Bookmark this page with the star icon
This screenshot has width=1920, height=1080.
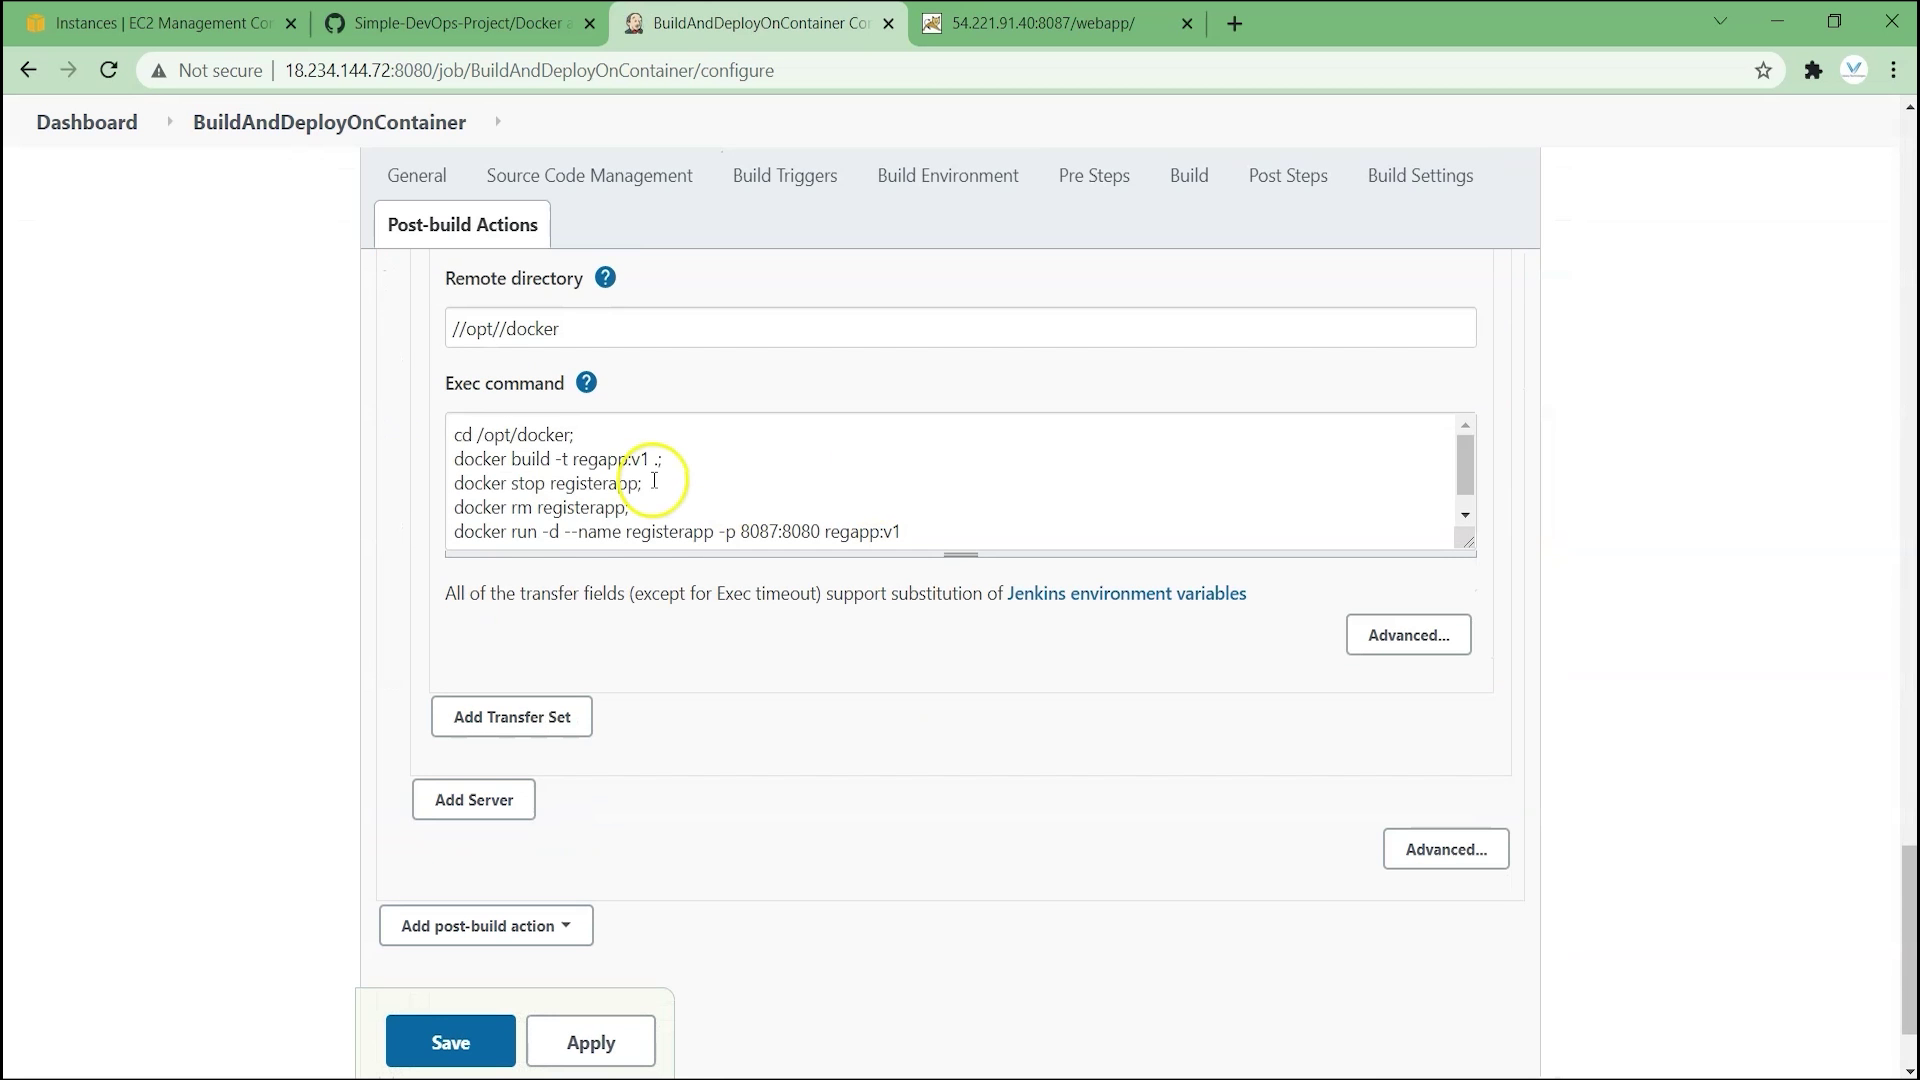[1763, 70]
